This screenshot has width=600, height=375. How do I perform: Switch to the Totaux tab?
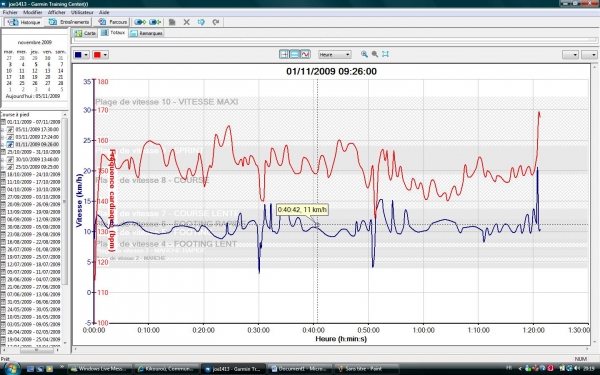[113, 33]
